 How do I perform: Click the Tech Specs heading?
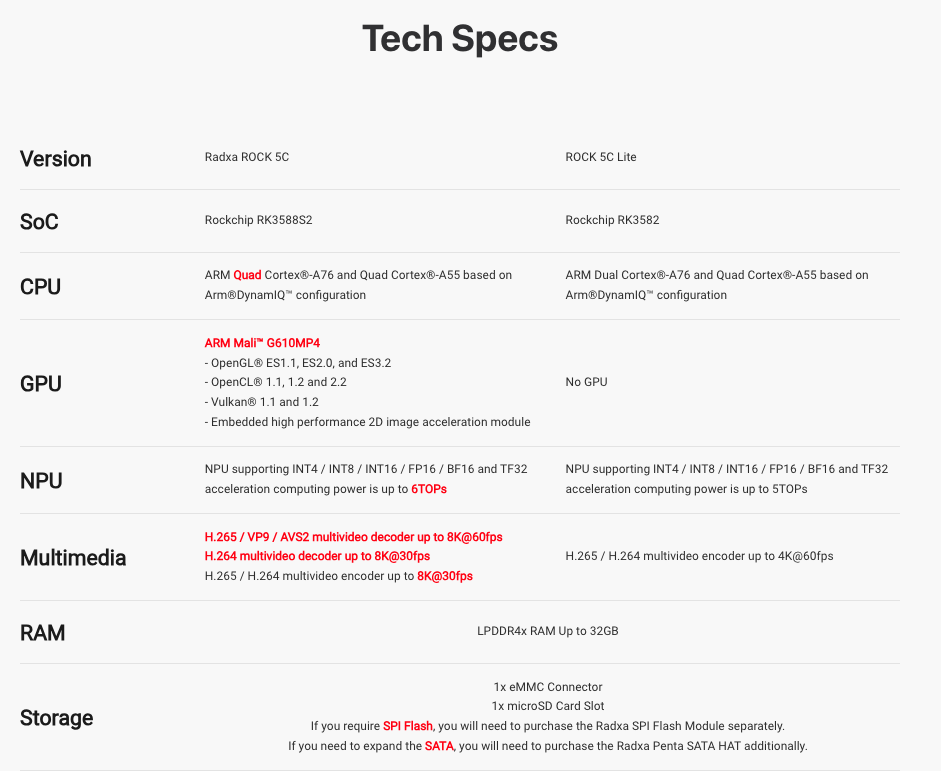point(460,39)
